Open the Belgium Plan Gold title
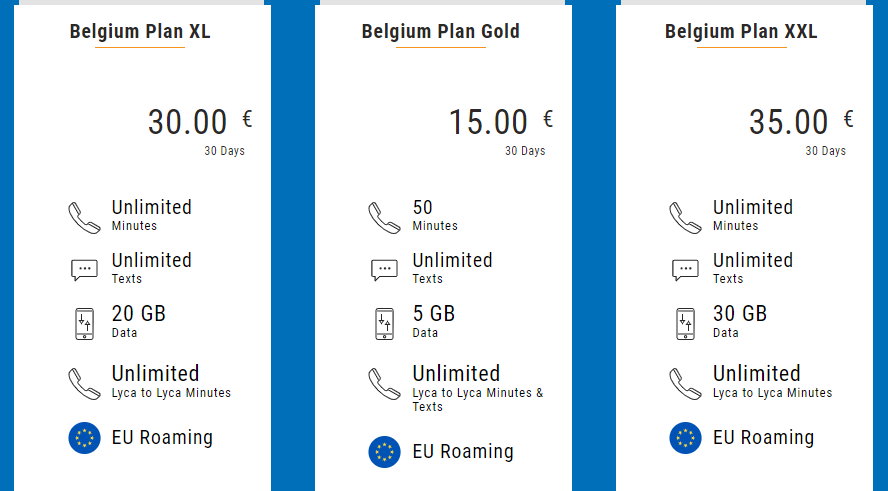 (x=441, y=32)
